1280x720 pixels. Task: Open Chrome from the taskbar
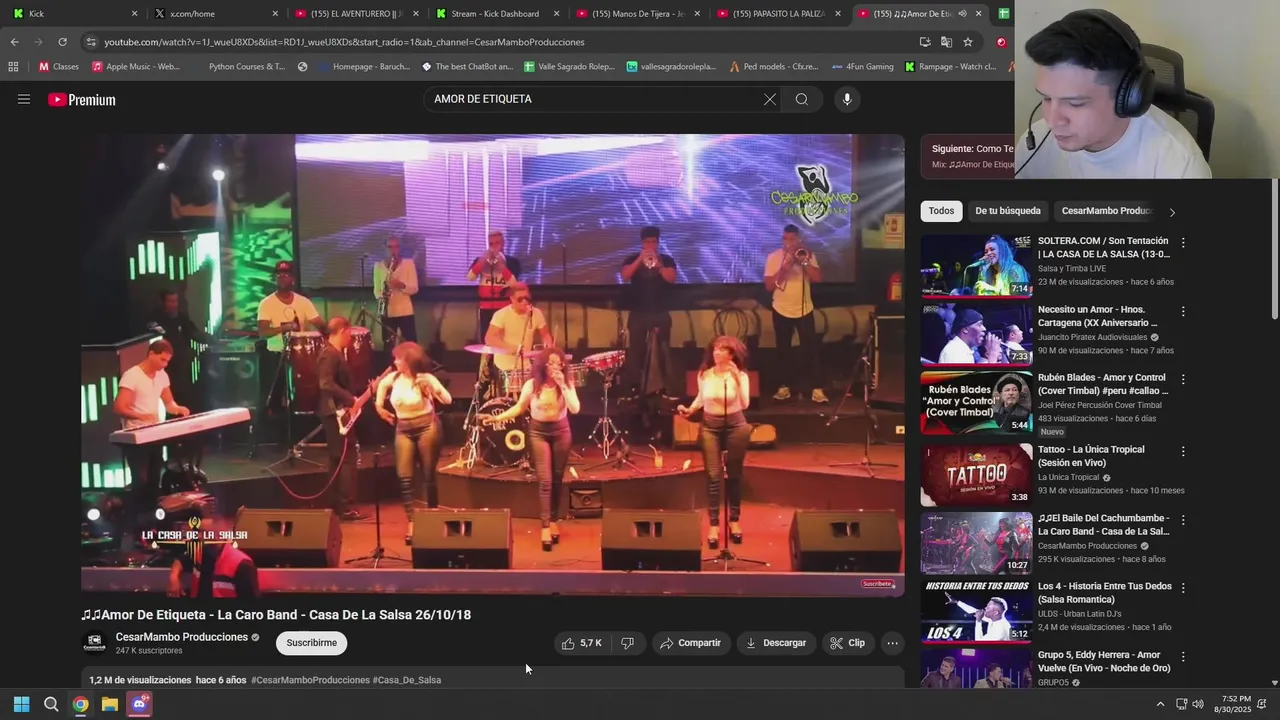coord(80,704)
